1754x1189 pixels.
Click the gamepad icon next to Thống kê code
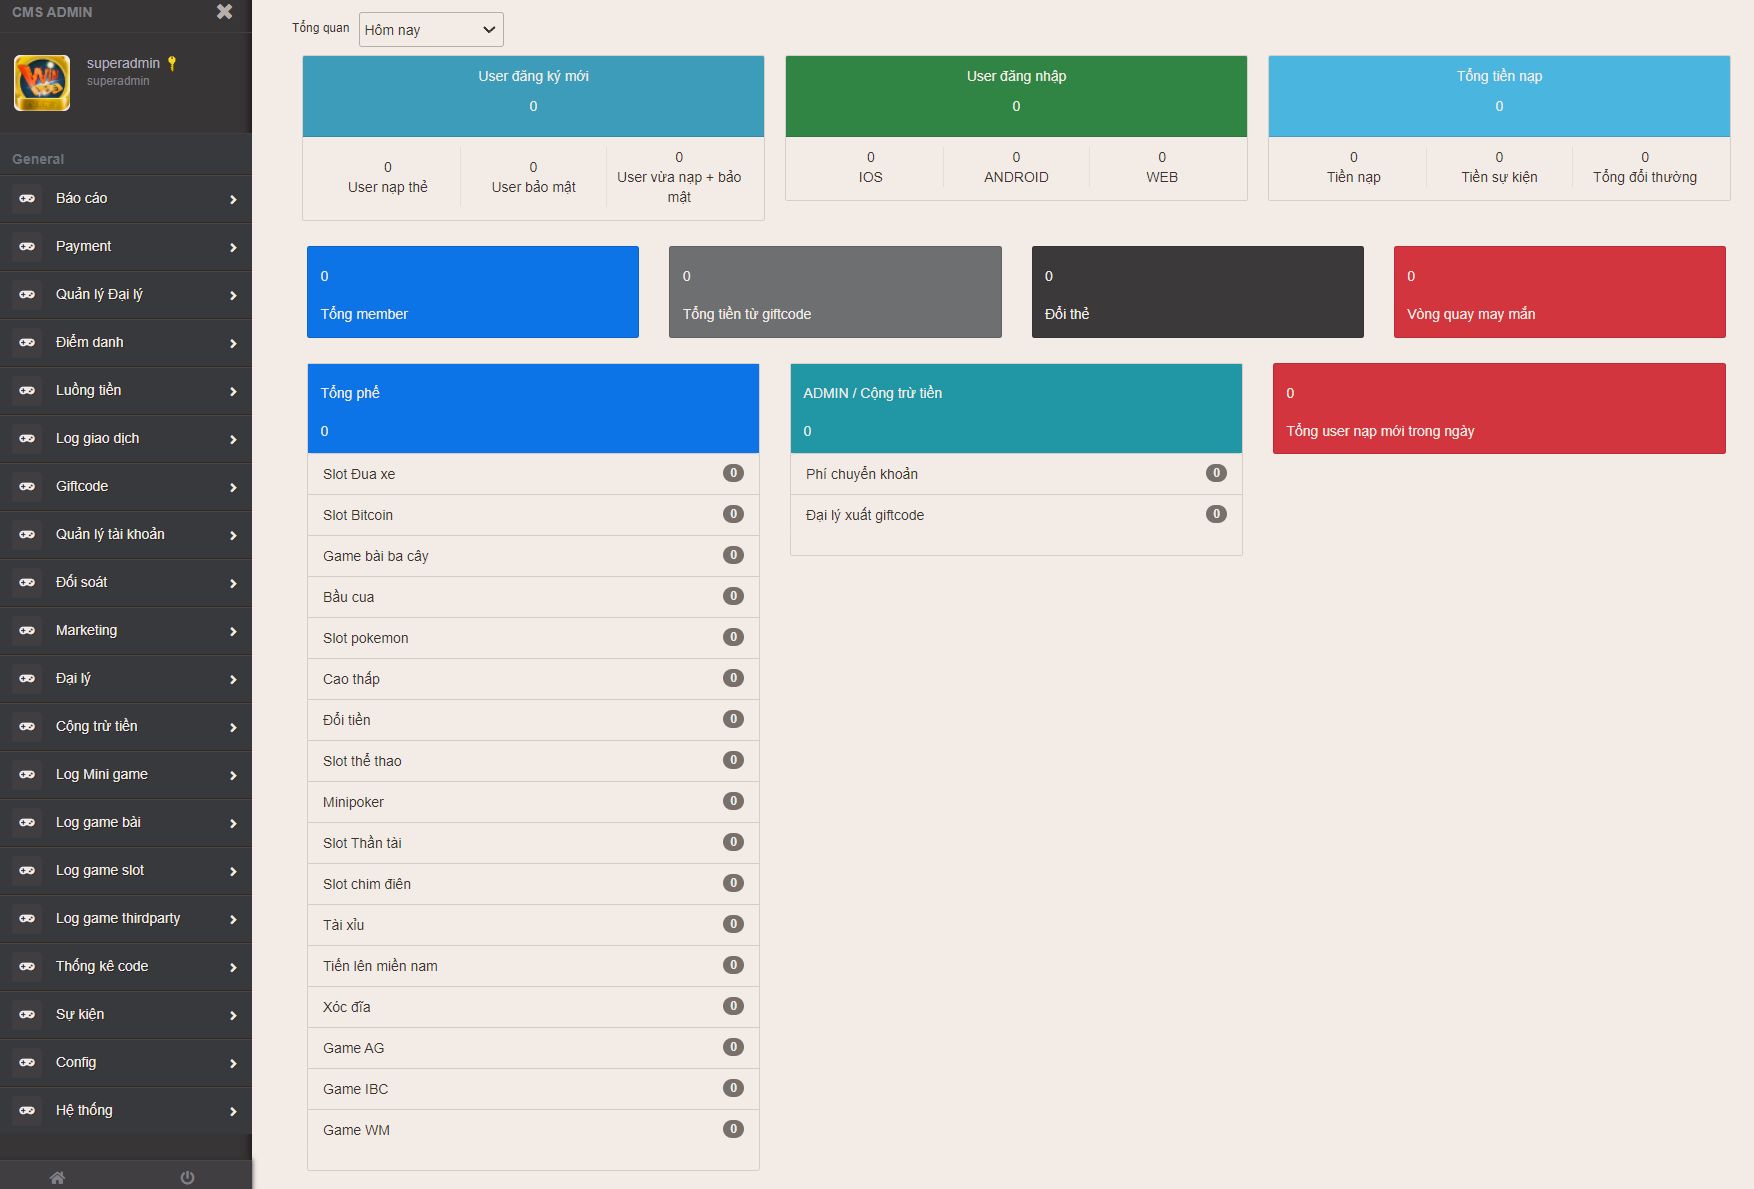(27, 967)
